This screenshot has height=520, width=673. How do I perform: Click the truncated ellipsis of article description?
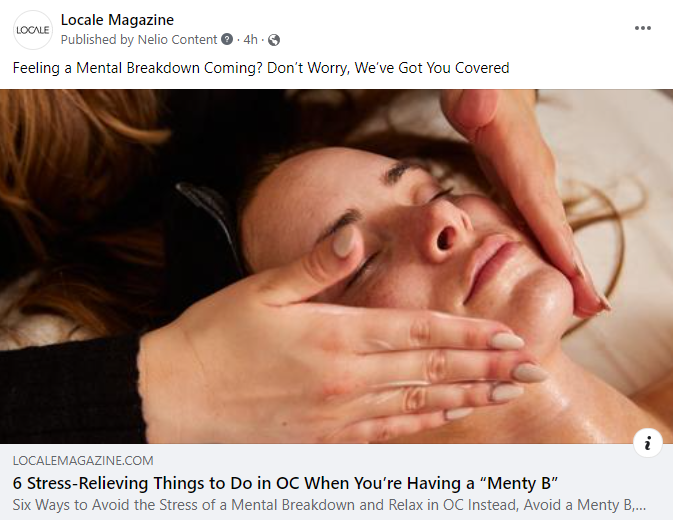[640, 505]
